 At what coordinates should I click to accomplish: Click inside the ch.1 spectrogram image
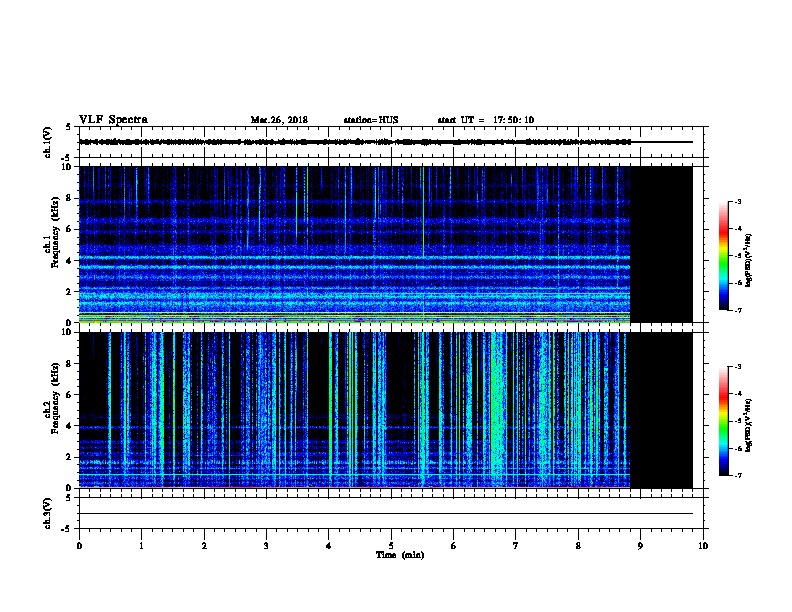tap(355, 244)
